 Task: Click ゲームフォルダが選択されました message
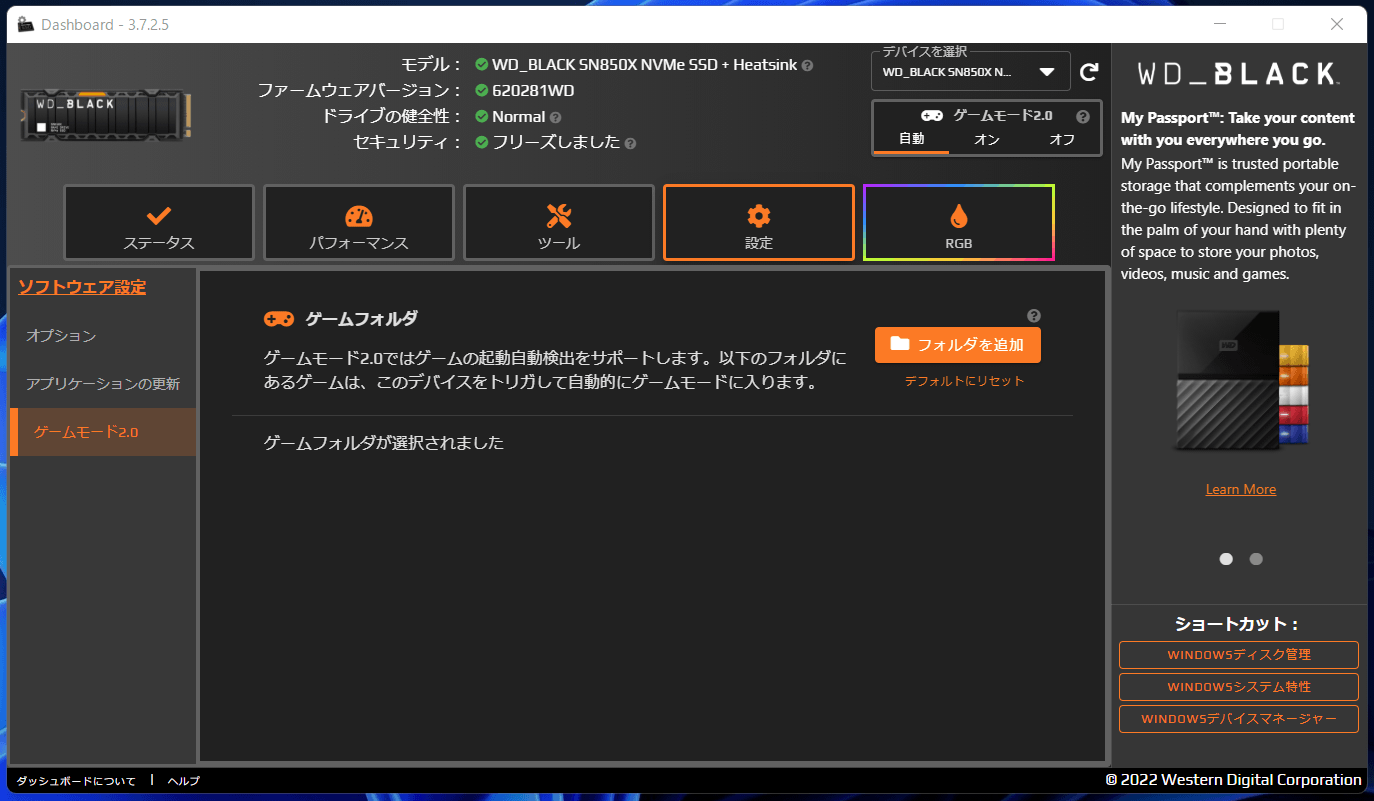384,442
